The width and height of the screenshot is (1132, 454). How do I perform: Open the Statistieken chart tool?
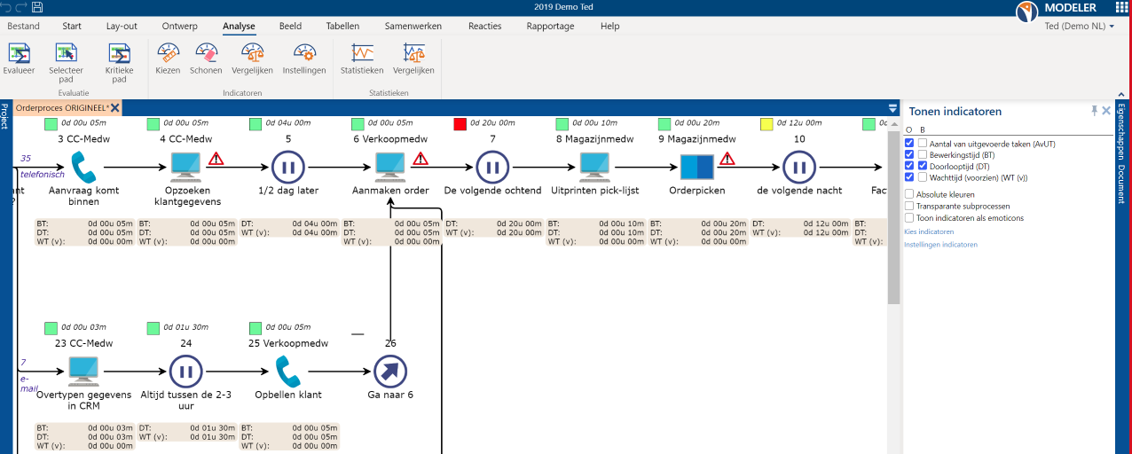(x=361, y=53)
